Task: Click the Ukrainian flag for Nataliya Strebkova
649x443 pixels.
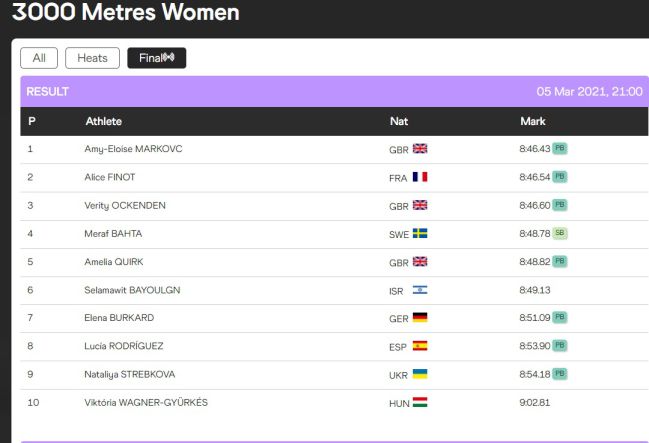Action: [420, 374]
